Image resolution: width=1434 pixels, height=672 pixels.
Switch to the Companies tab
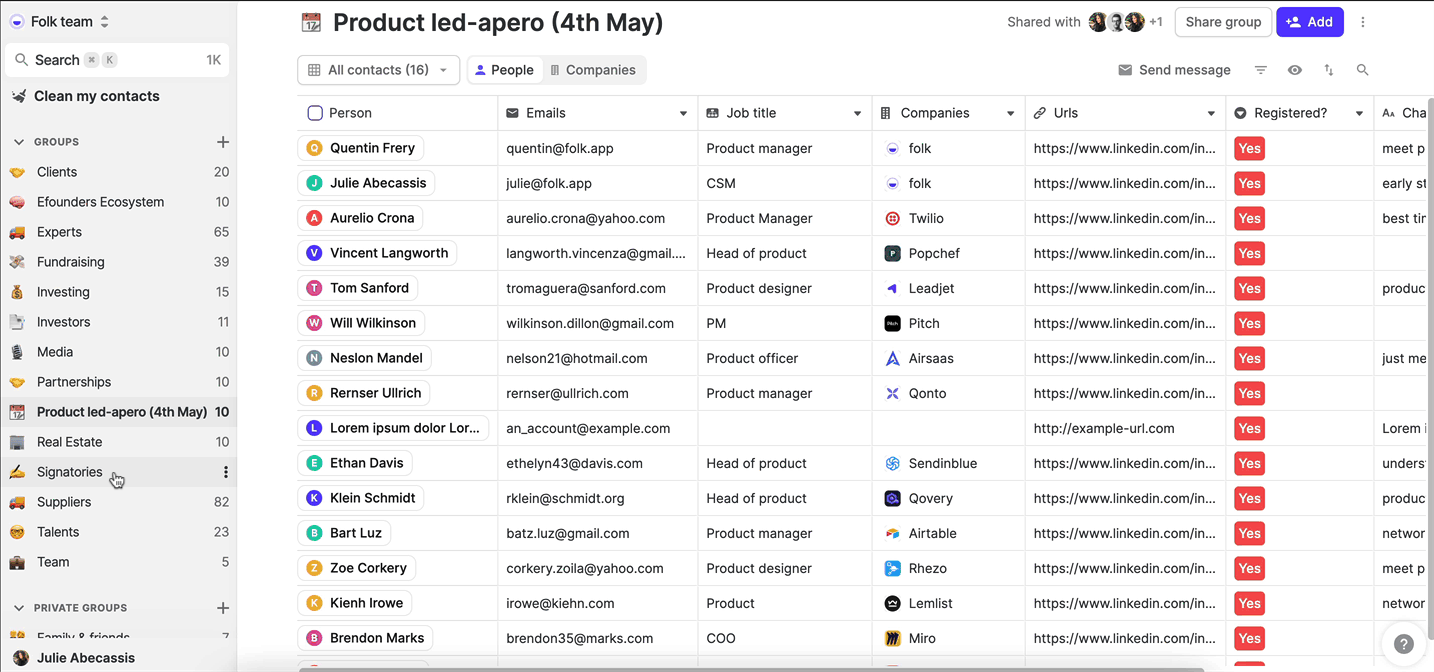[593, 70]
